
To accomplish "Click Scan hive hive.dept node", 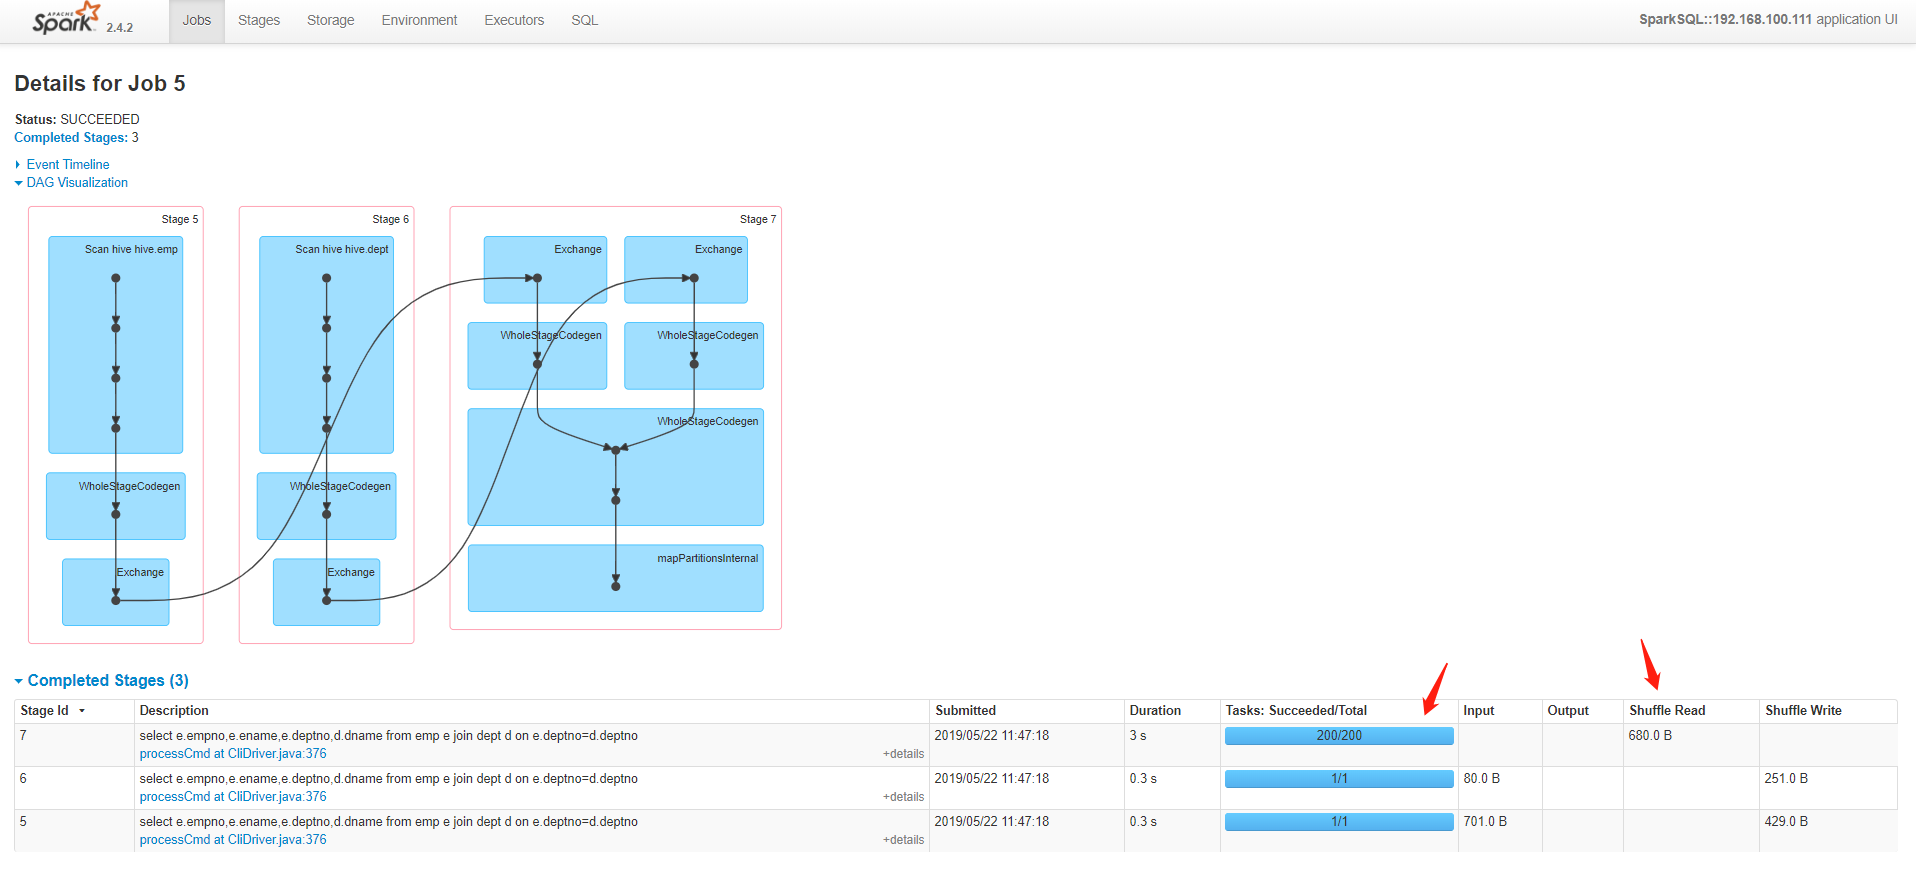I will (326, 345).
